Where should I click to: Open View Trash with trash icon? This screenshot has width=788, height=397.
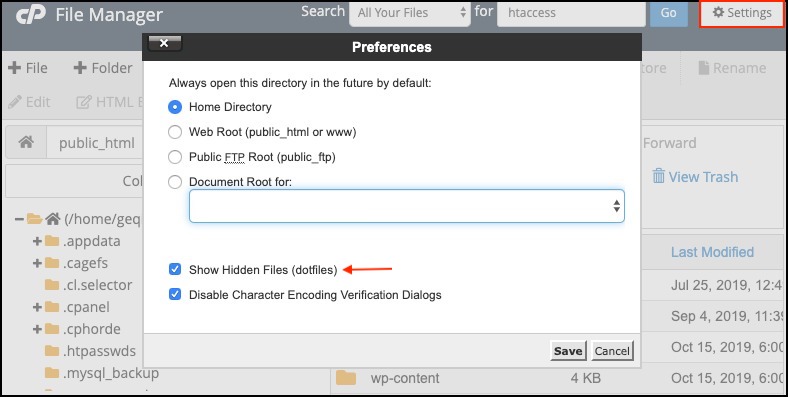[658, 176]
